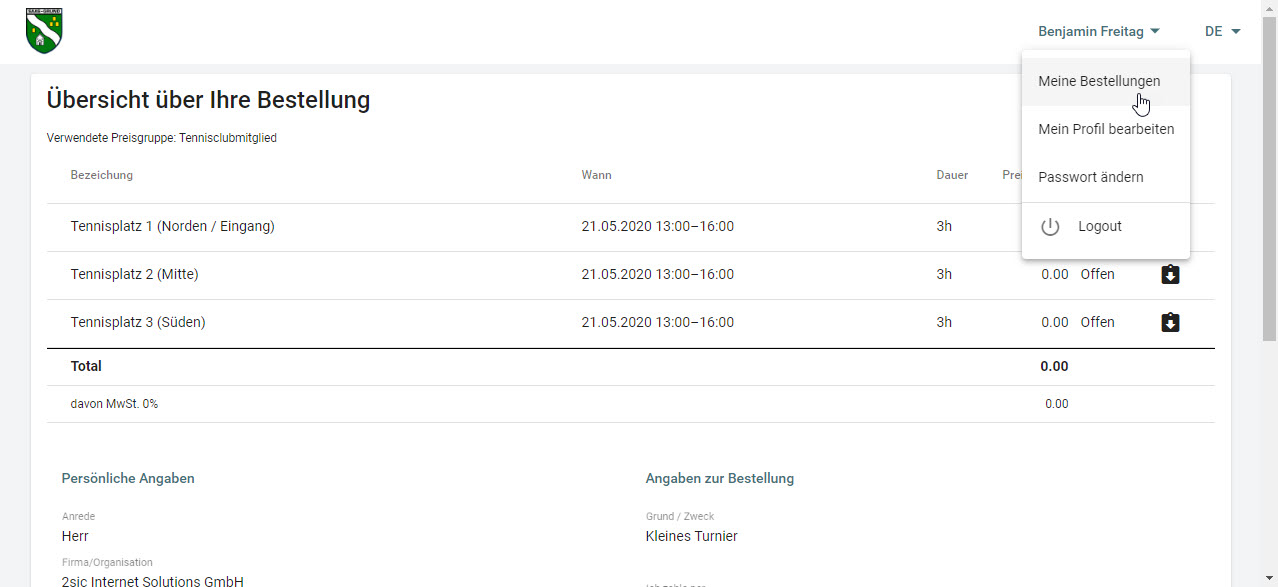1278x587 pixels.
Task: Click the Offen status for Tennisplatz 2
Action: click(x=1097, y=274)
